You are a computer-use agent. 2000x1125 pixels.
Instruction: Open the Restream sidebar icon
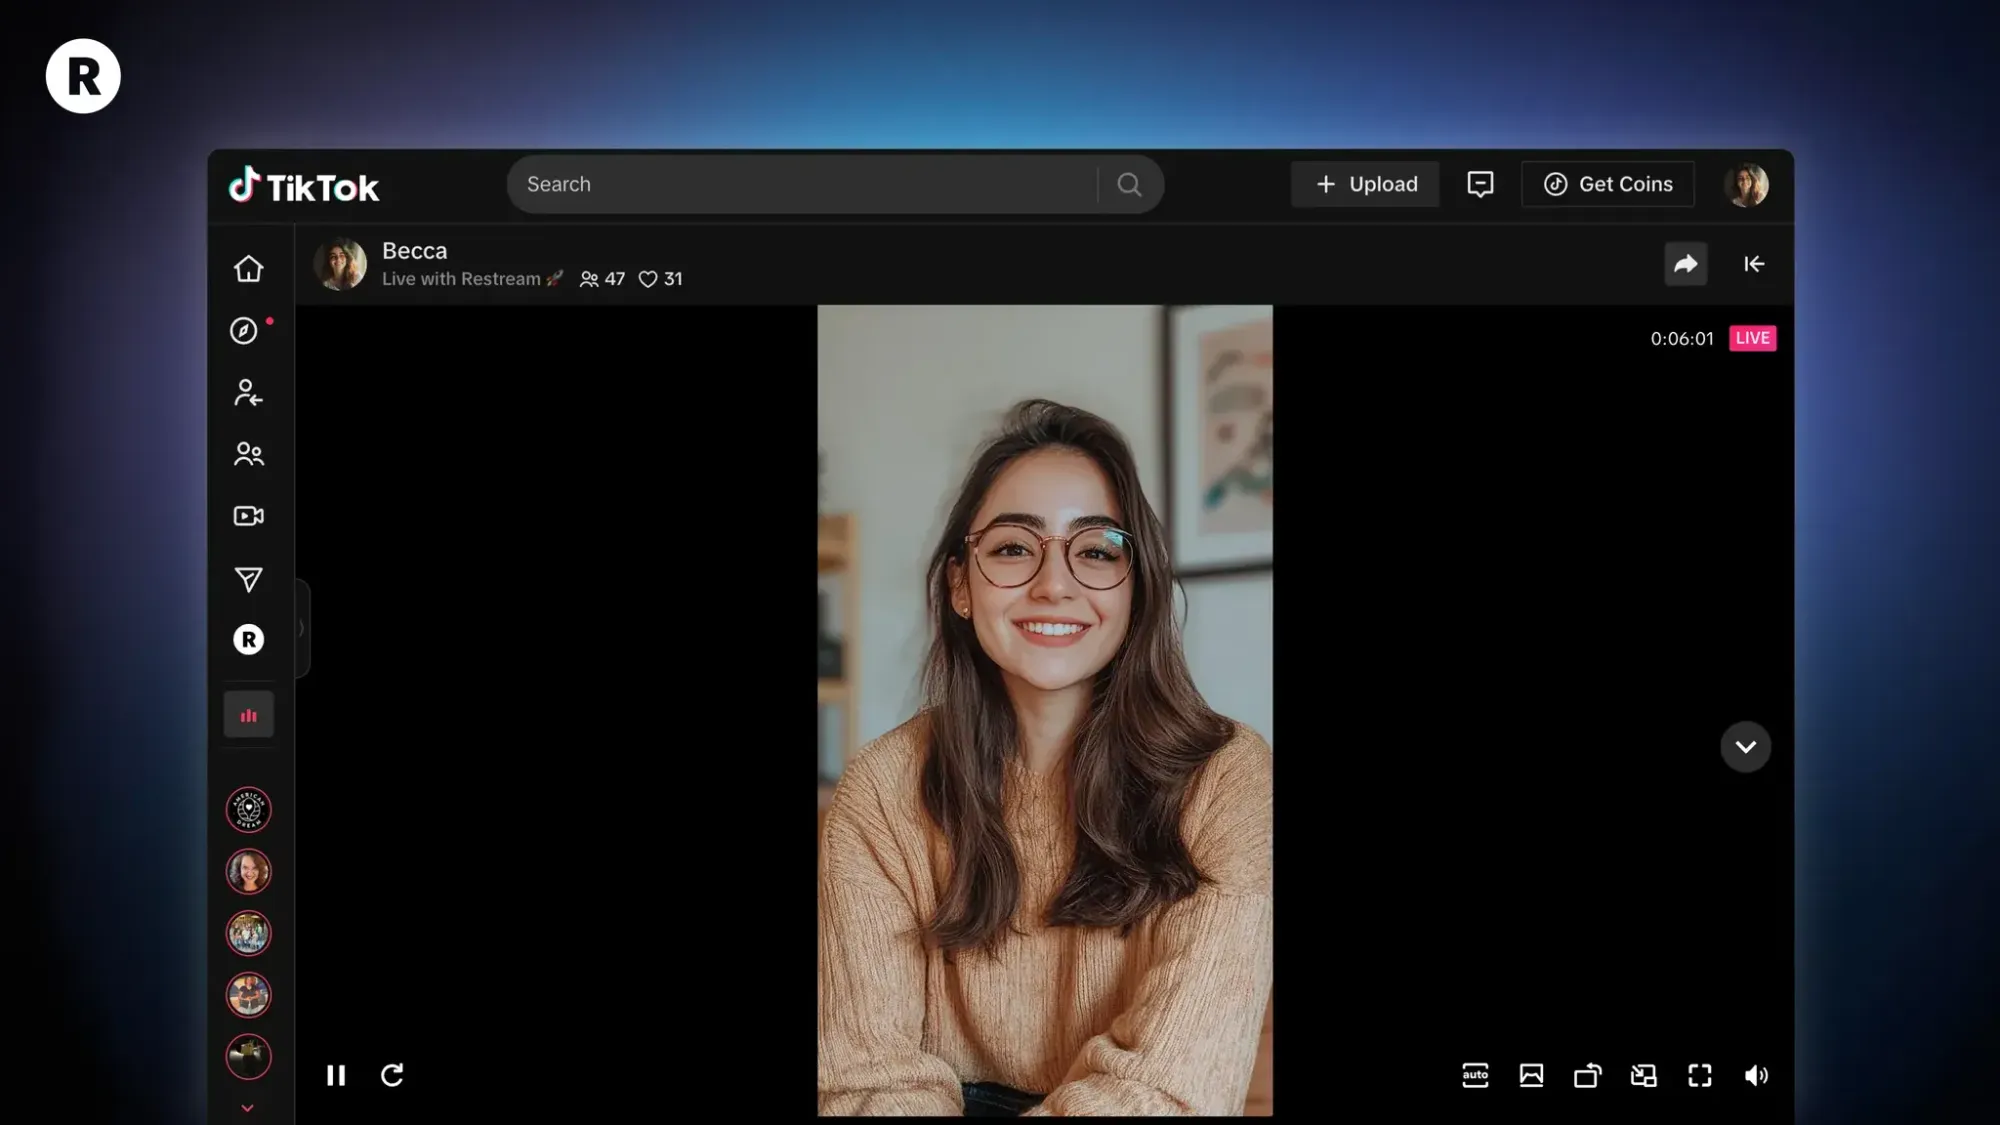point(248,640)
